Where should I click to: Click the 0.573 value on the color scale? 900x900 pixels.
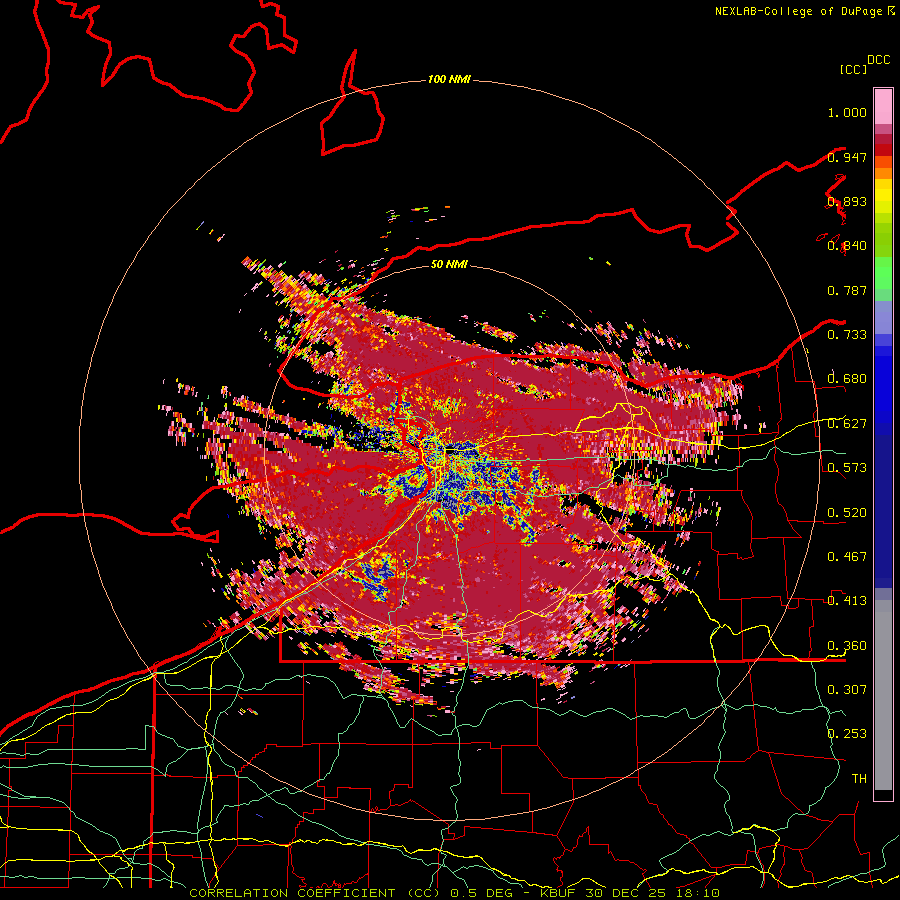point(847,468)
